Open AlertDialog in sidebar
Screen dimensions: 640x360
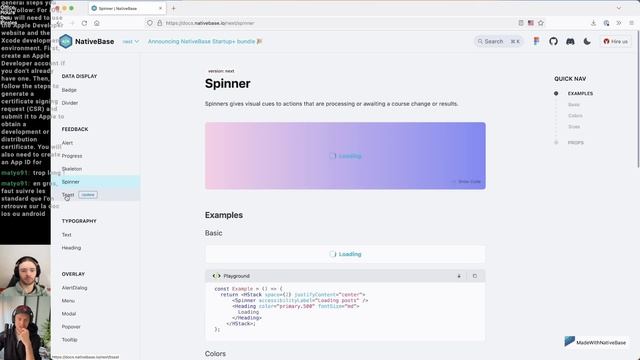coord(74,288)
